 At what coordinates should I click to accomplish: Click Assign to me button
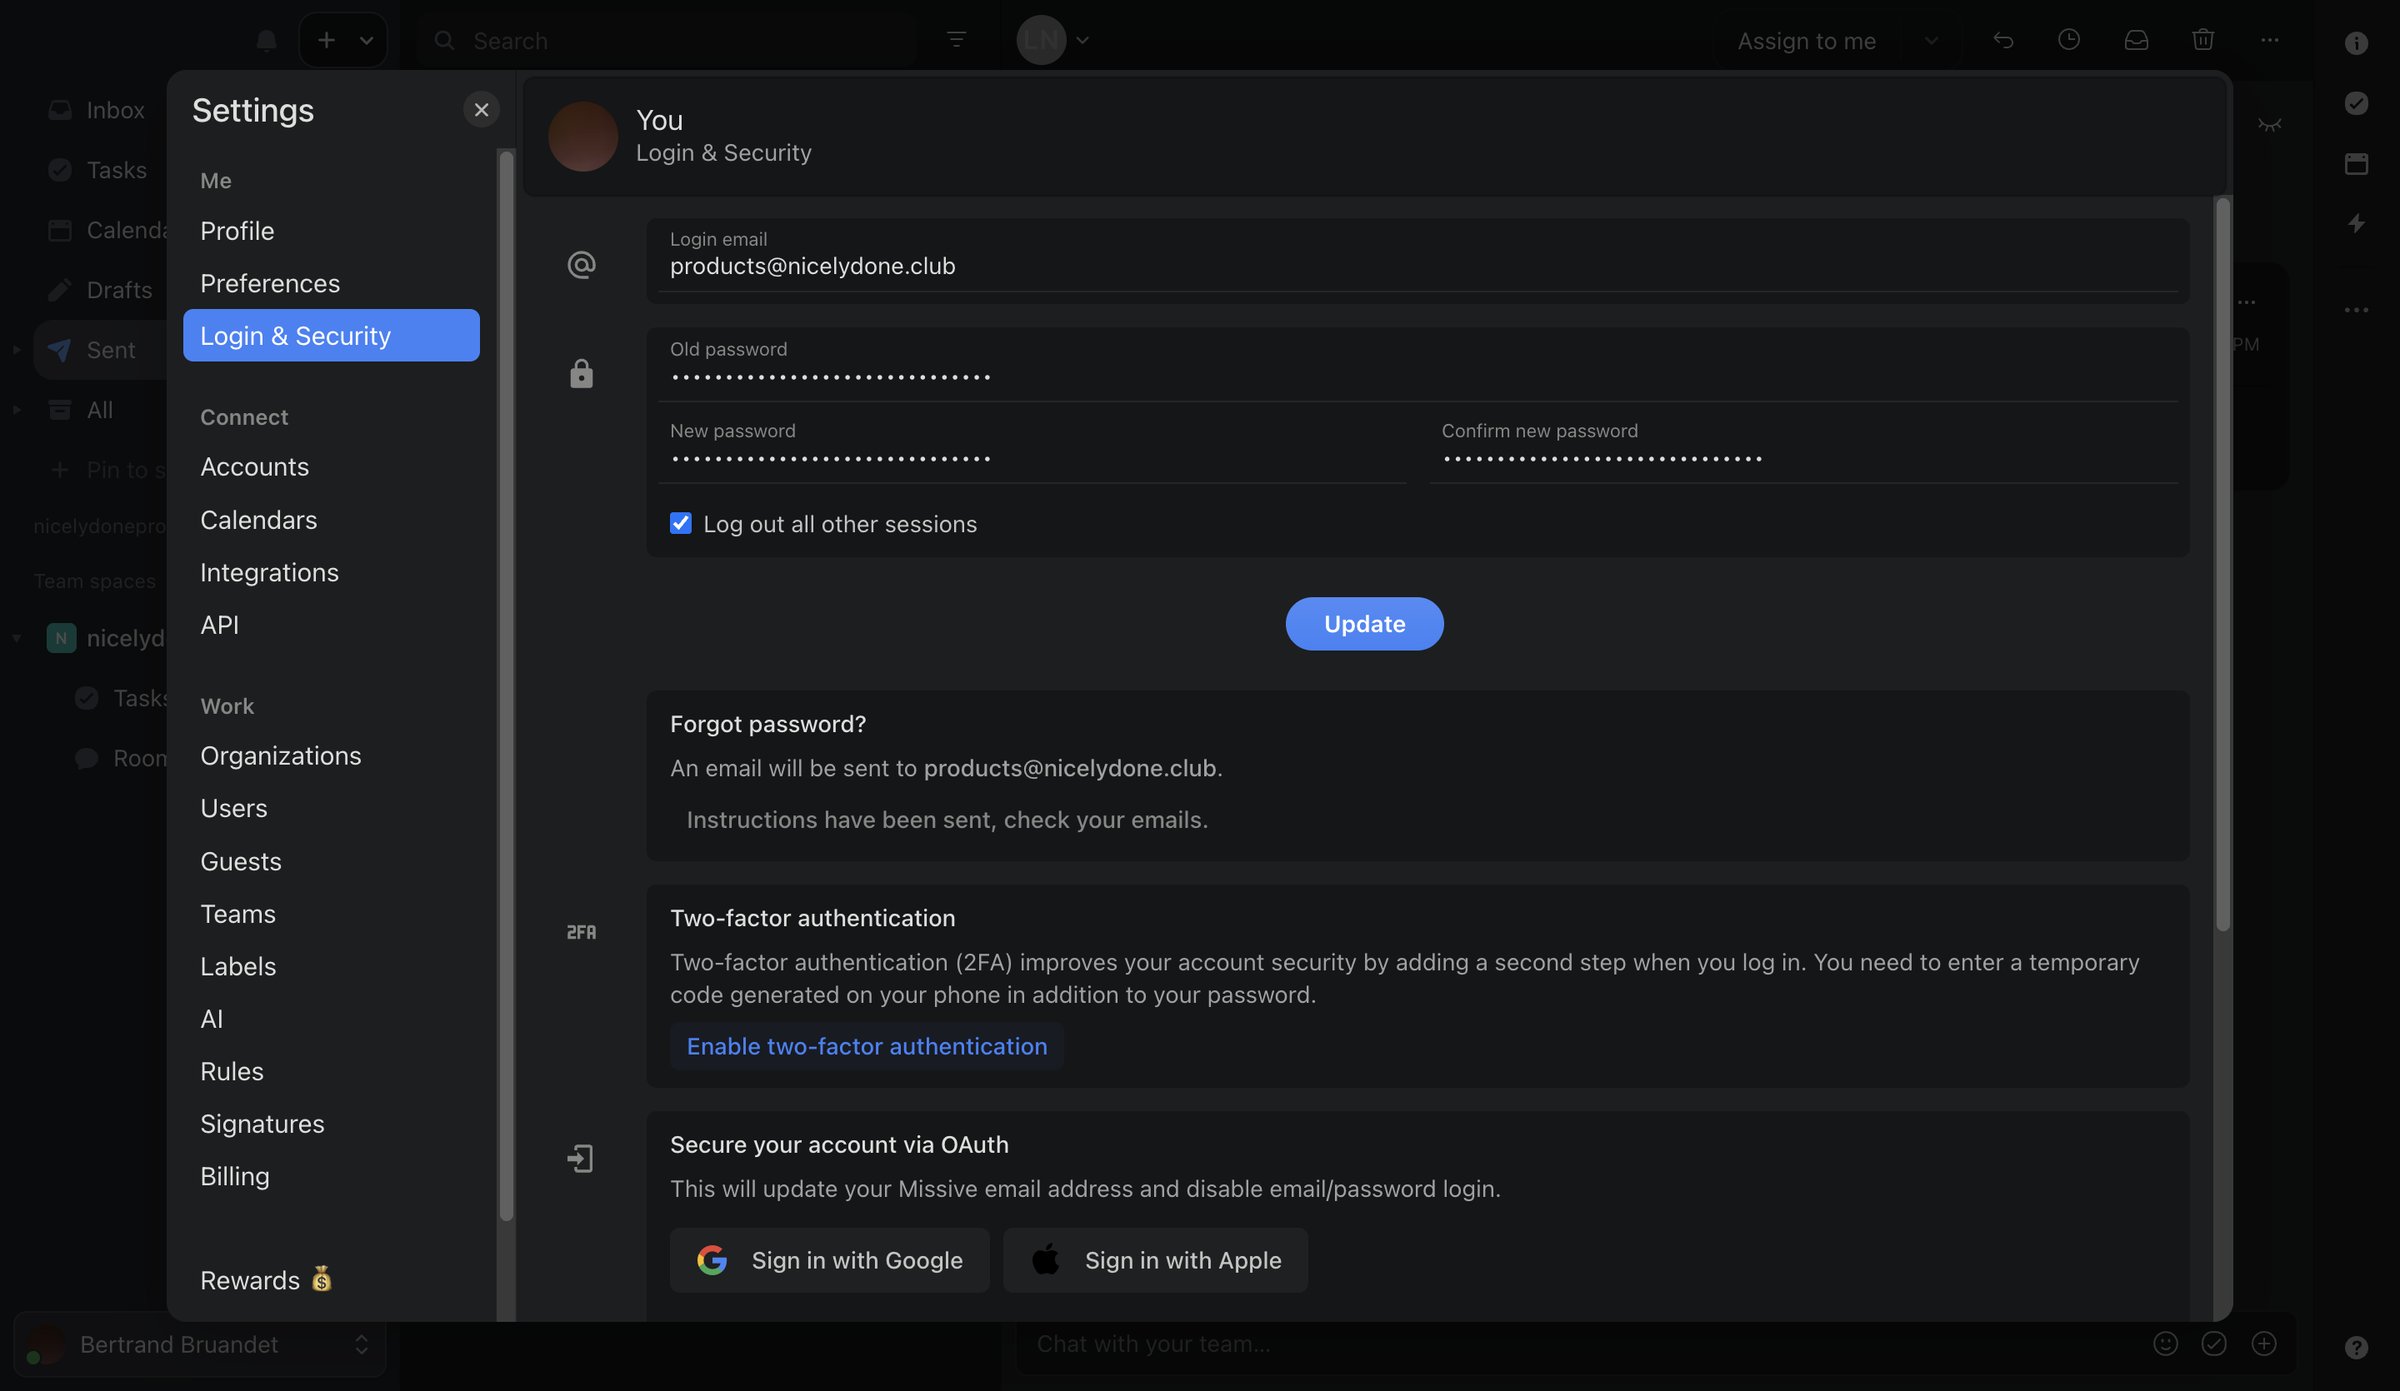pyautogui.click(x=1806, y=40)
